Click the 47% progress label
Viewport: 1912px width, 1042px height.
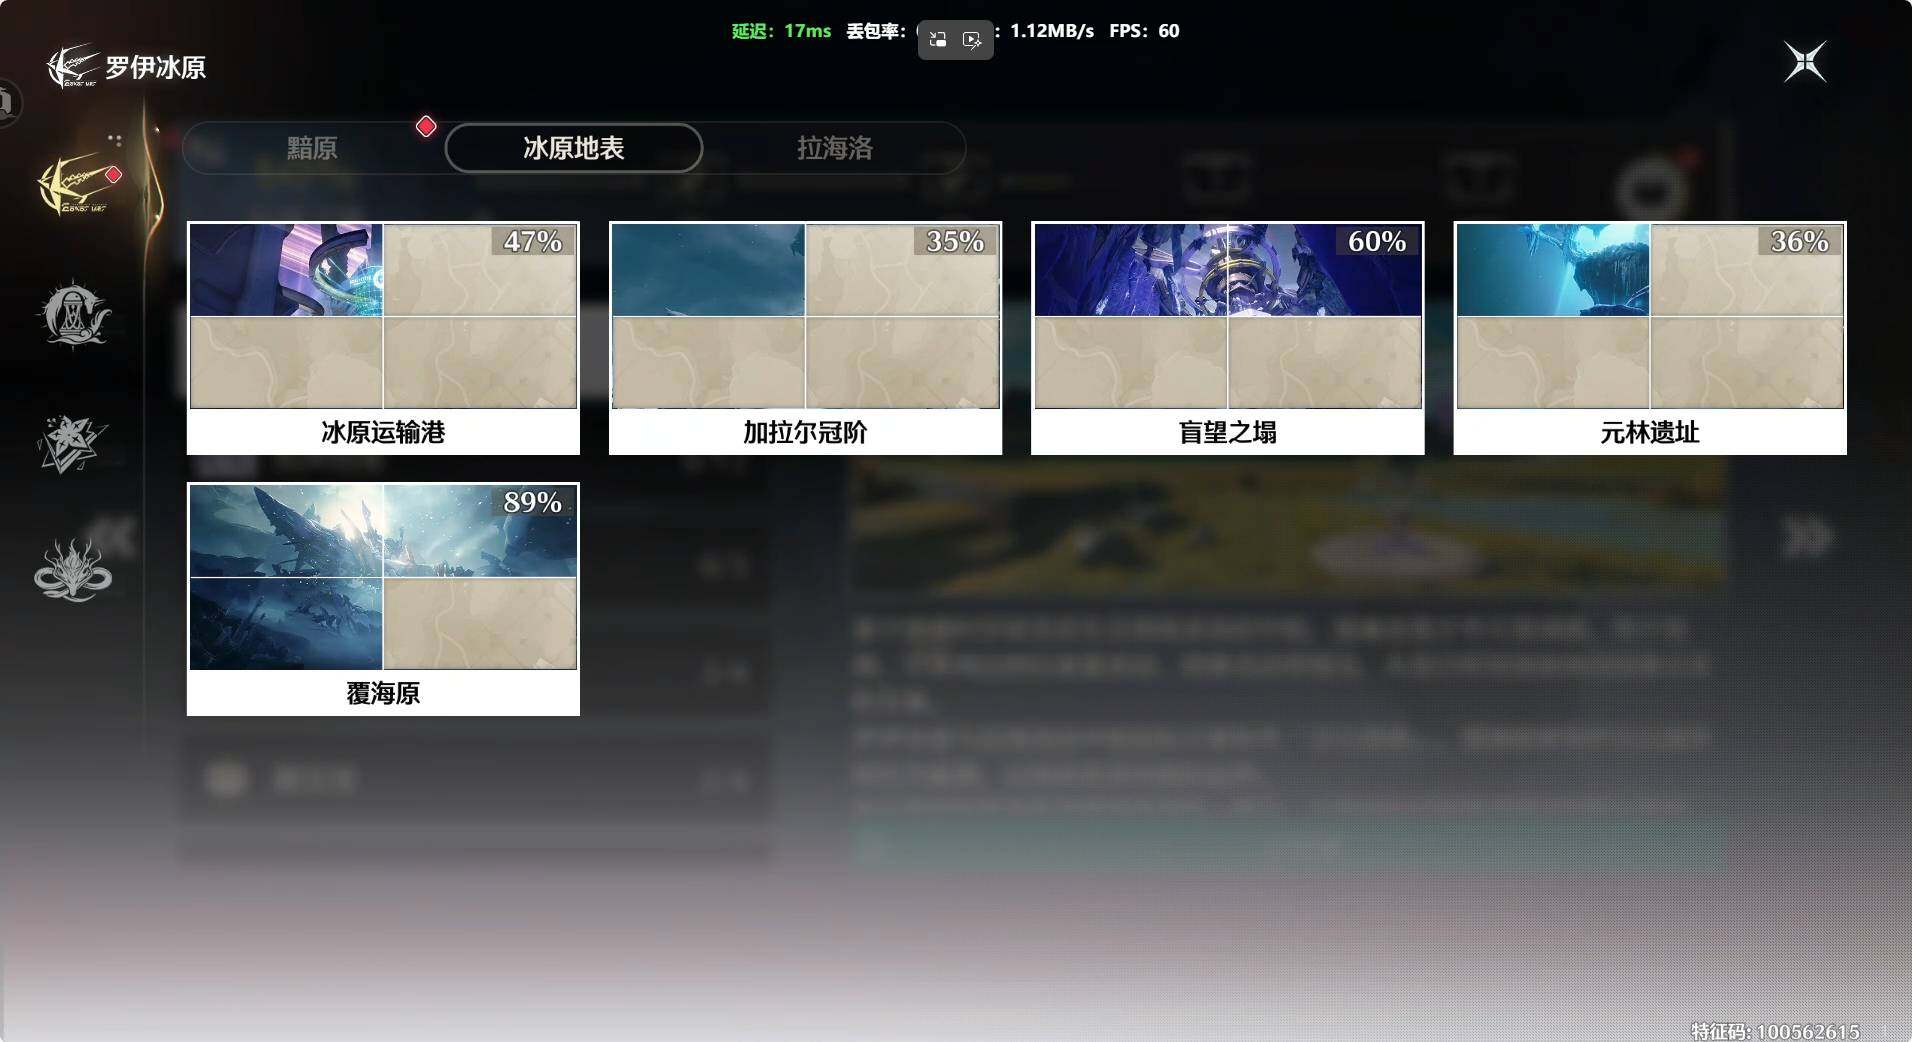click(x=533, y=241)
